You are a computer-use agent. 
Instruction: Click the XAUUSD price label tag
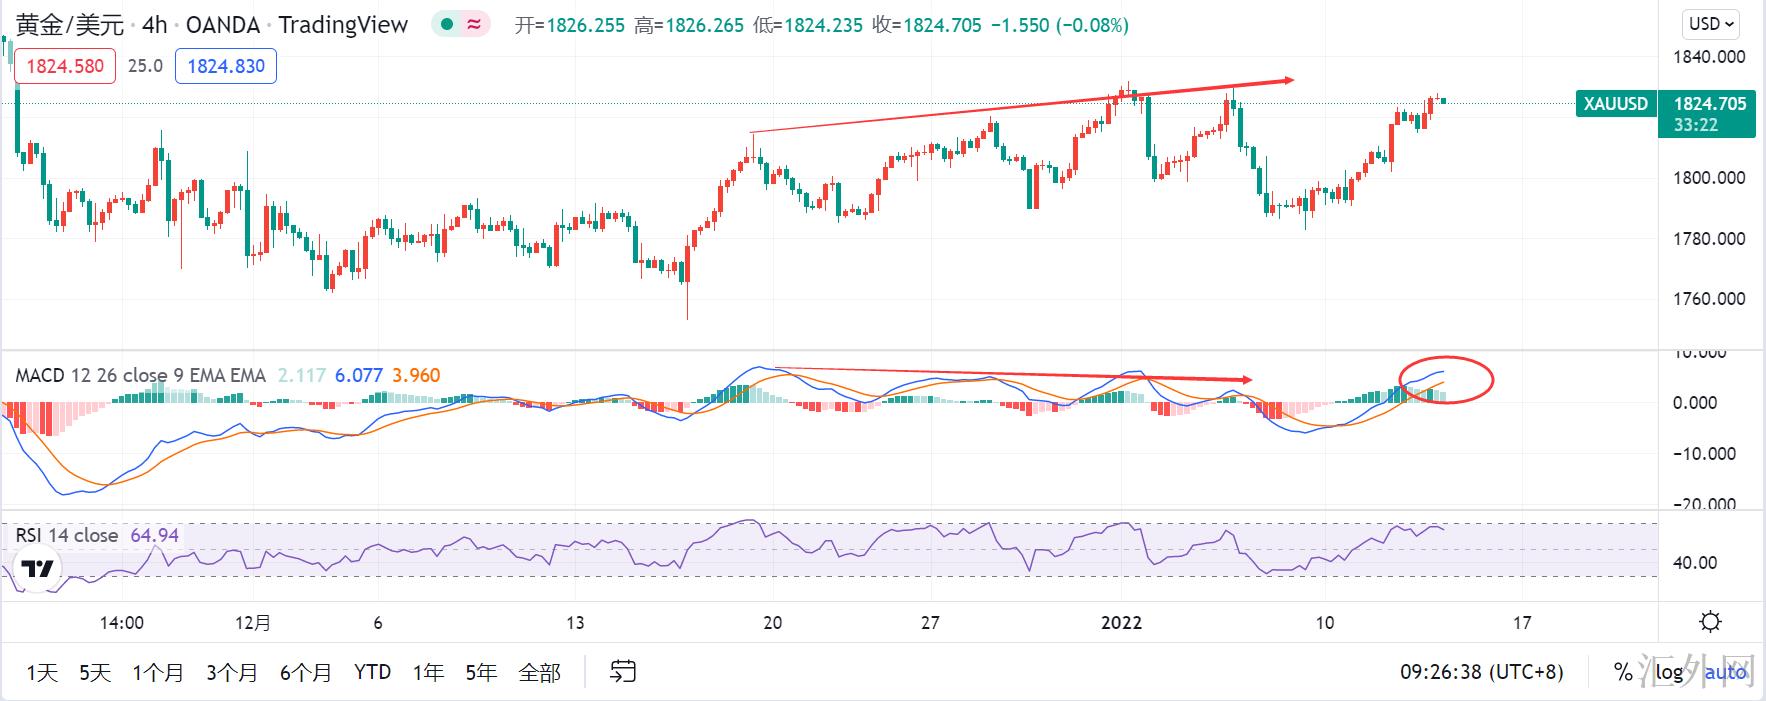(x=1615, y=104)
